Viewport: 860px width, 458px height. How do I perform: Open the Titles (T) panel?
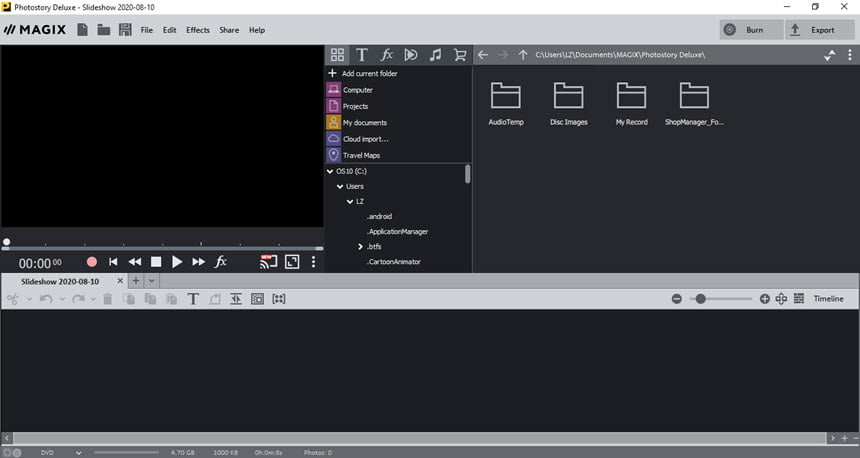[x=361, y=55]
